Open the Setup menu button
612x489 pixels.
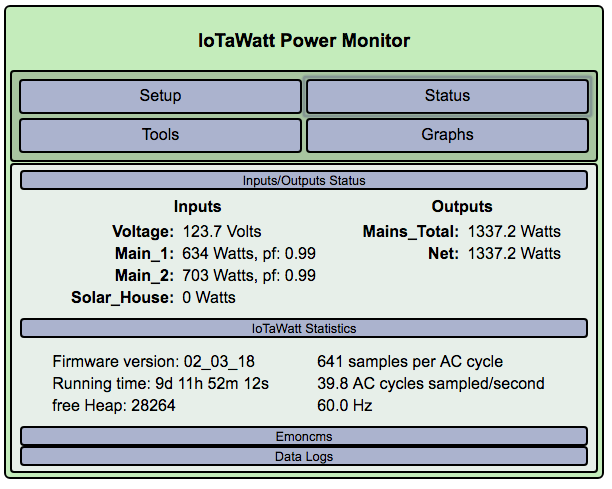tap(160, 96)
